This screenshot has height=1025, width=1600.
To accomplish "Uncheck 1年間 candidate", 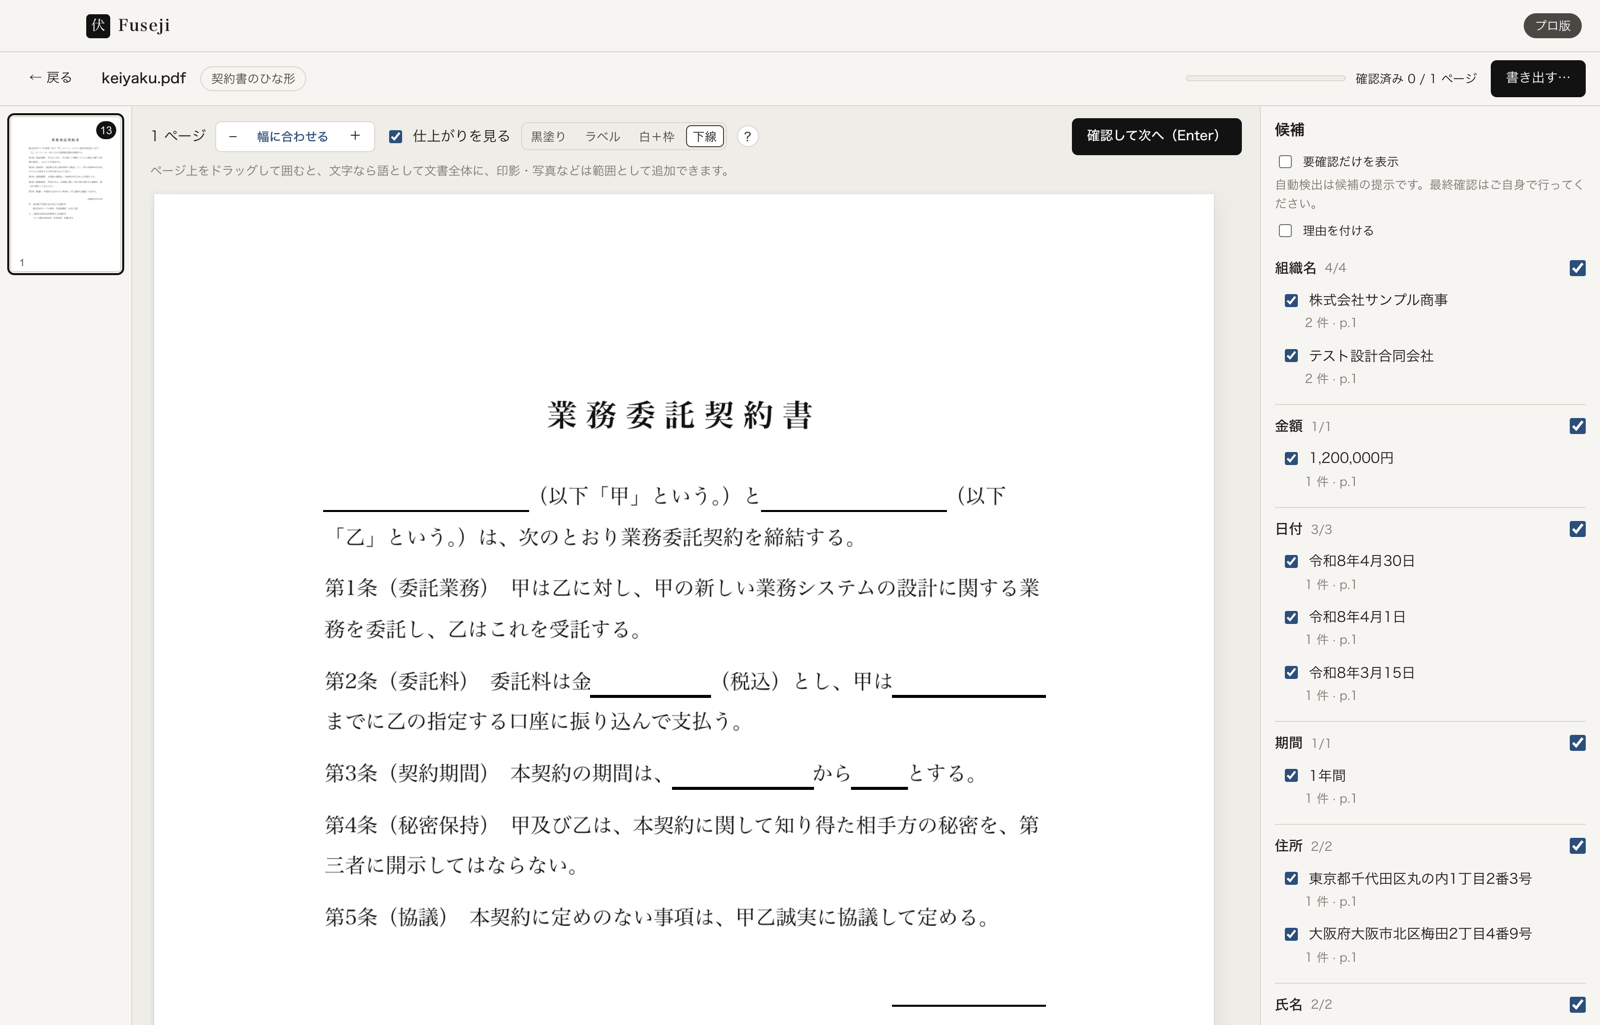I will click(x=1291, y=775).
